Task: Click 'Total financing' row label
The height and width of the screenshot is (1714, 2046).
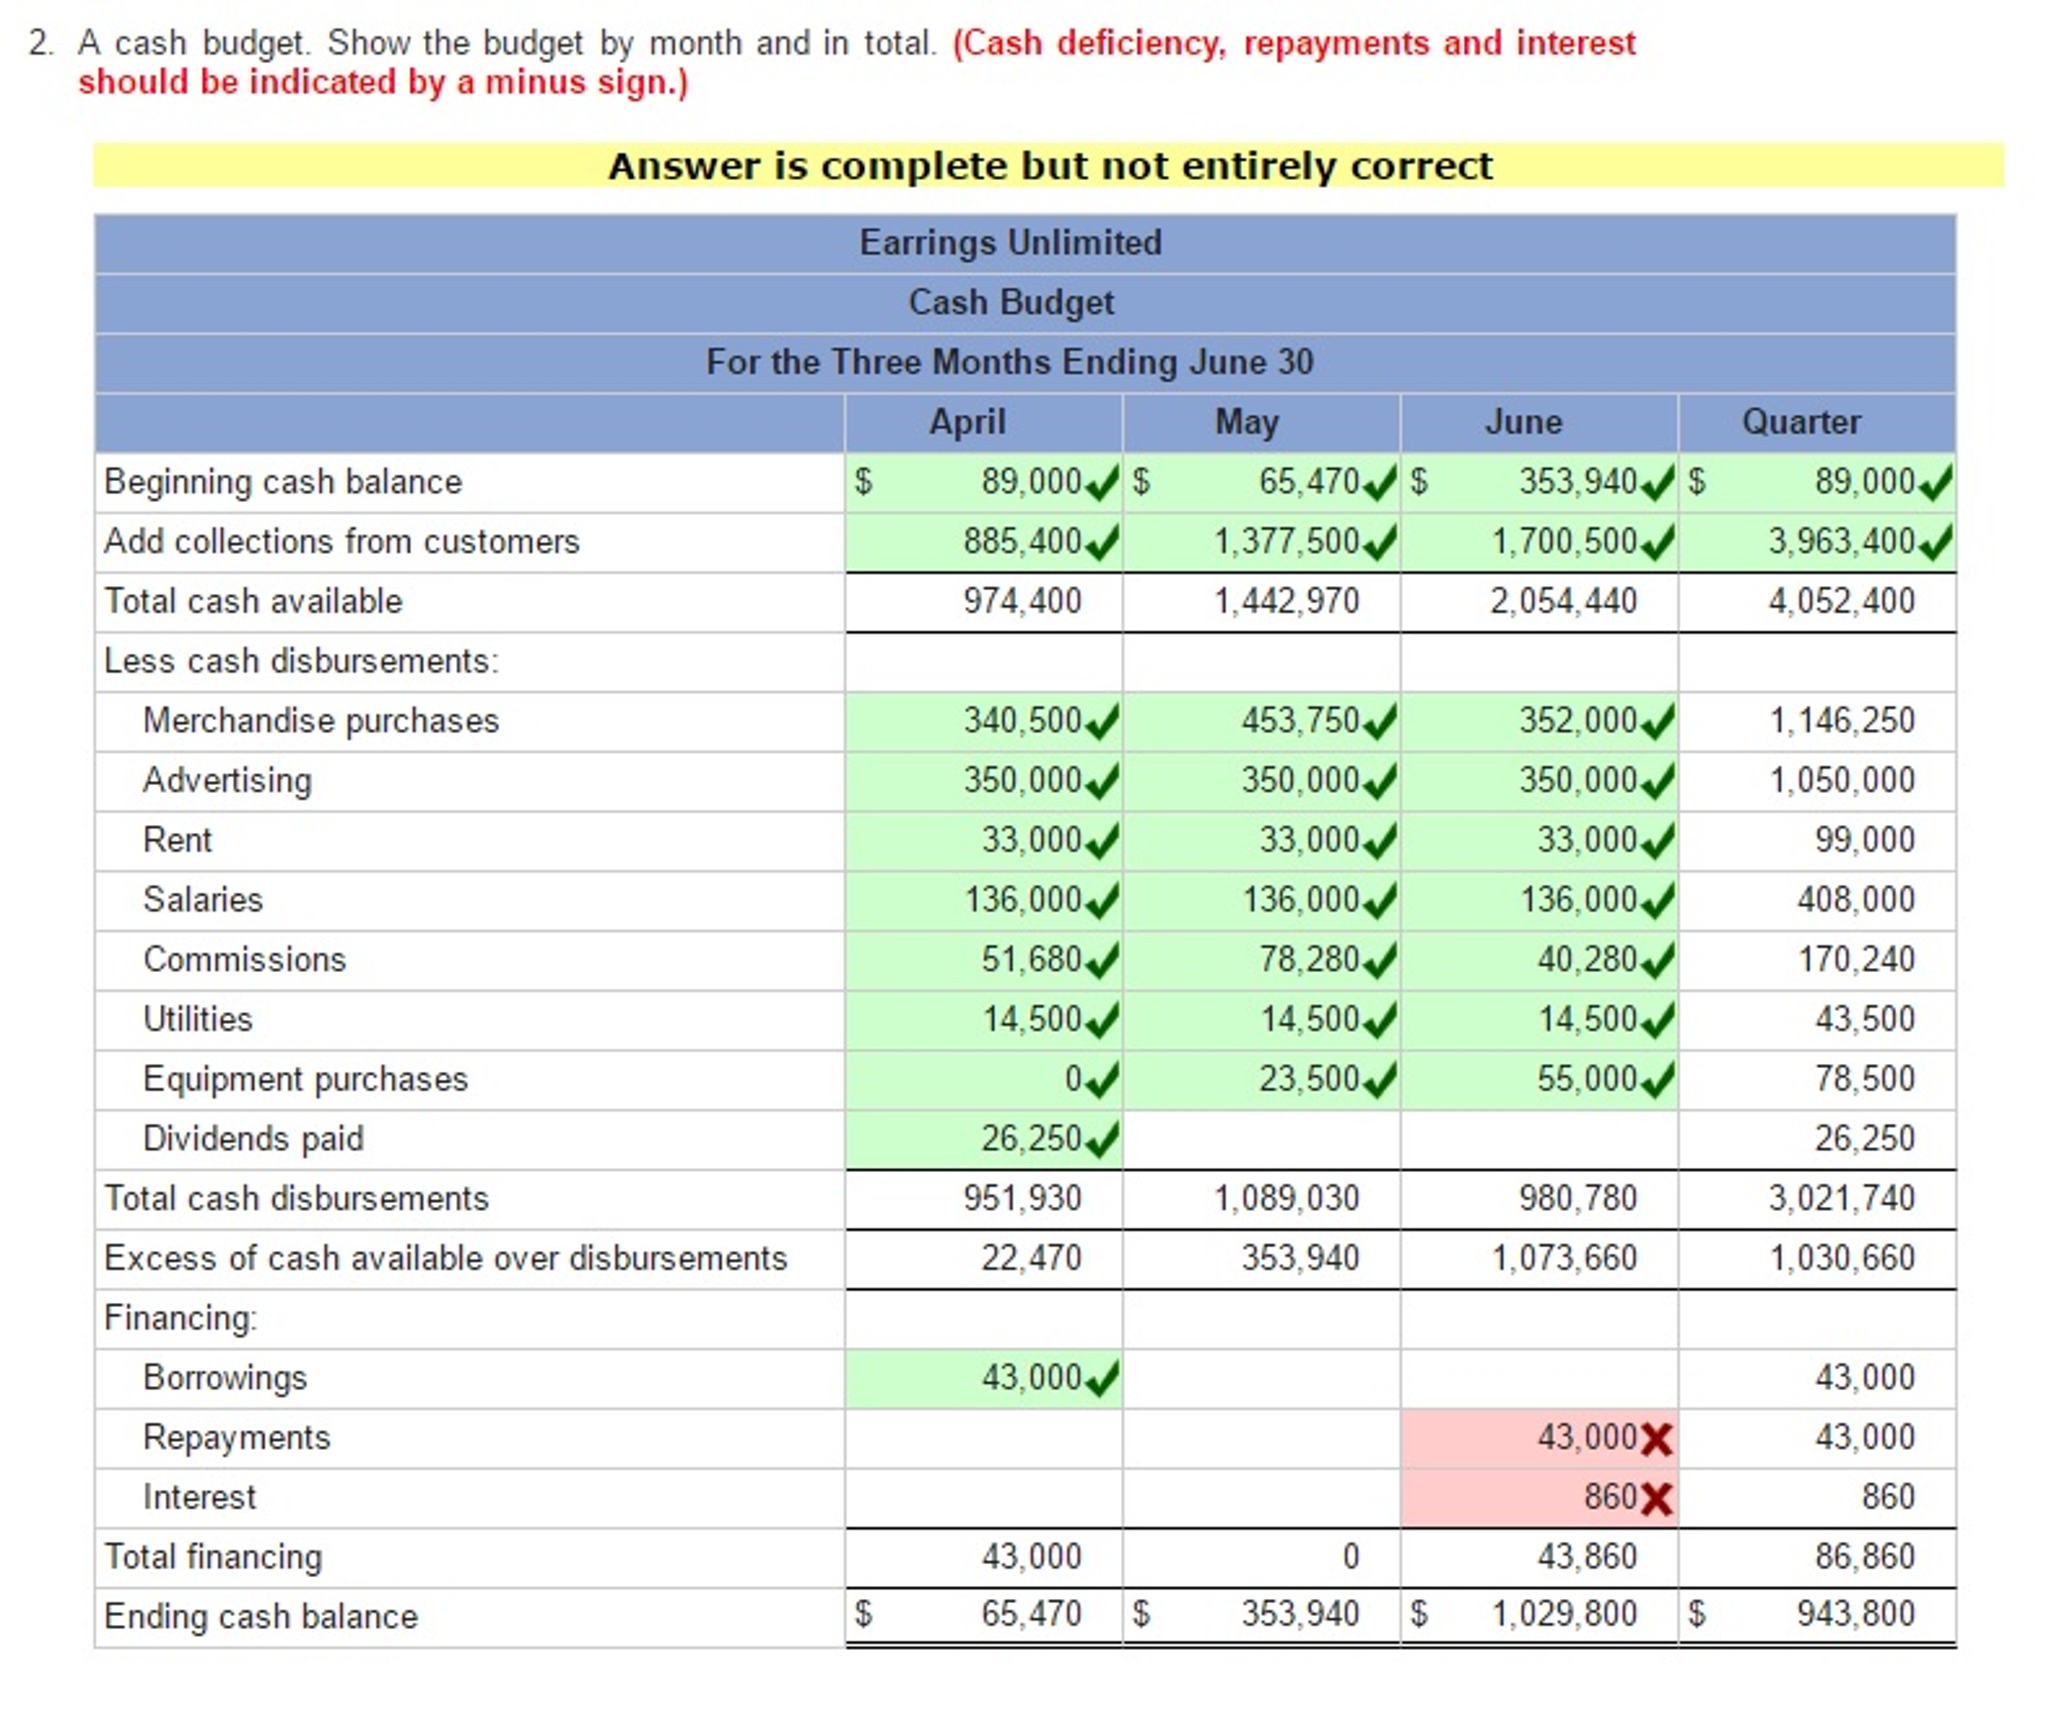Action: pyautogui.click(x=213, y=1557)
